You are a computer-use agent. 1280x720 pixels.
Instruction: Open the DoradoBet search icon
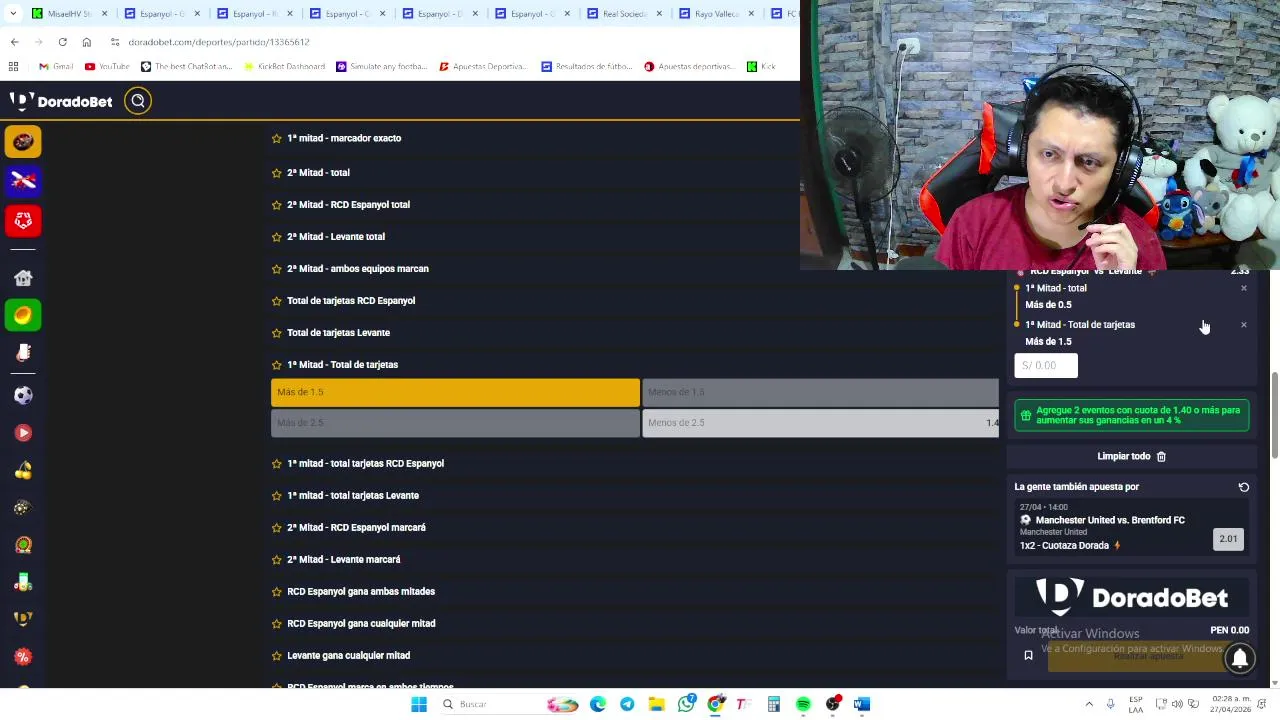click(x=138, y=101)
